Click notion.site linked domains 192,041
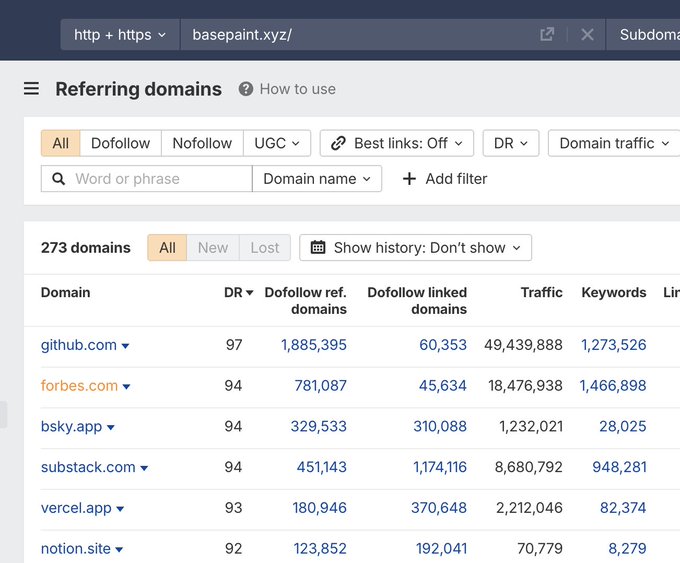This screenshot has height=563, width=680. tap(441, 549)
